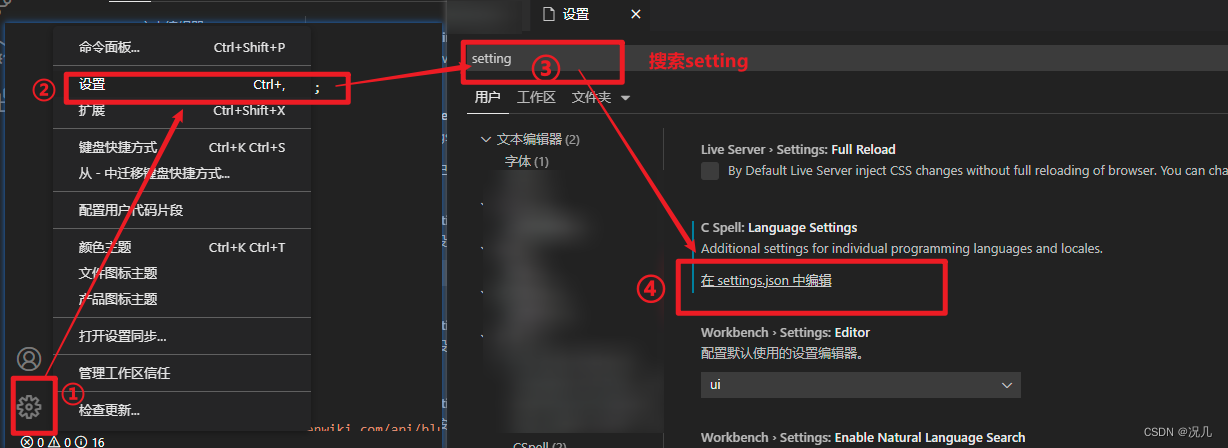
Task: Choose 命令面板... menu entry
Action: click(x=182, y=47)
